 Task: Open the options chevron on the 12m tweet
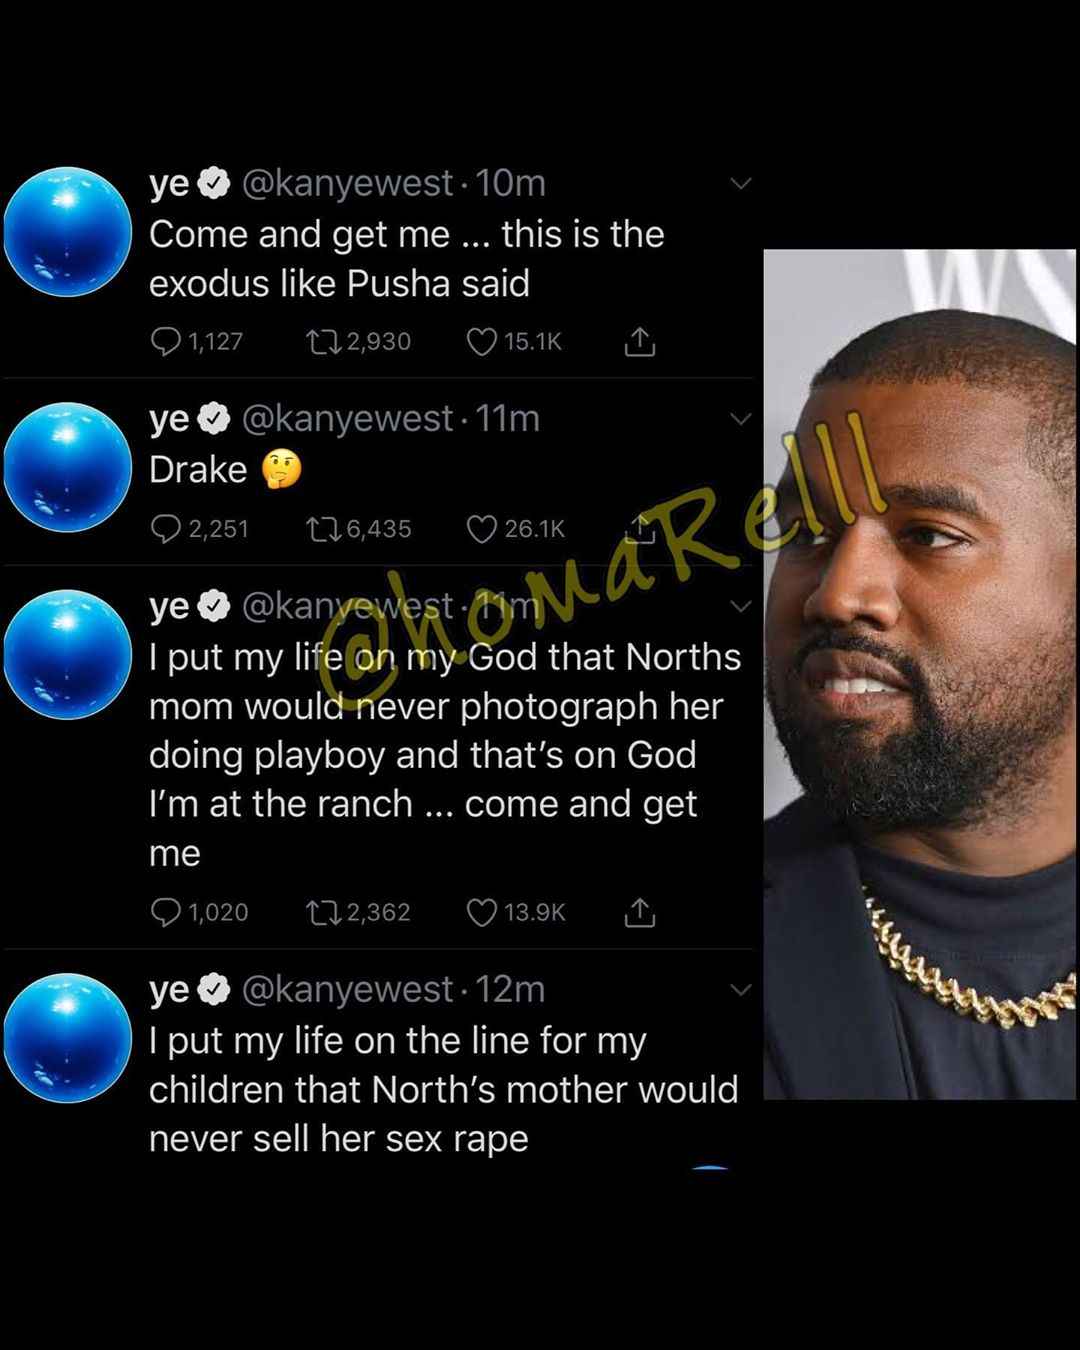[x=740, y=990]
